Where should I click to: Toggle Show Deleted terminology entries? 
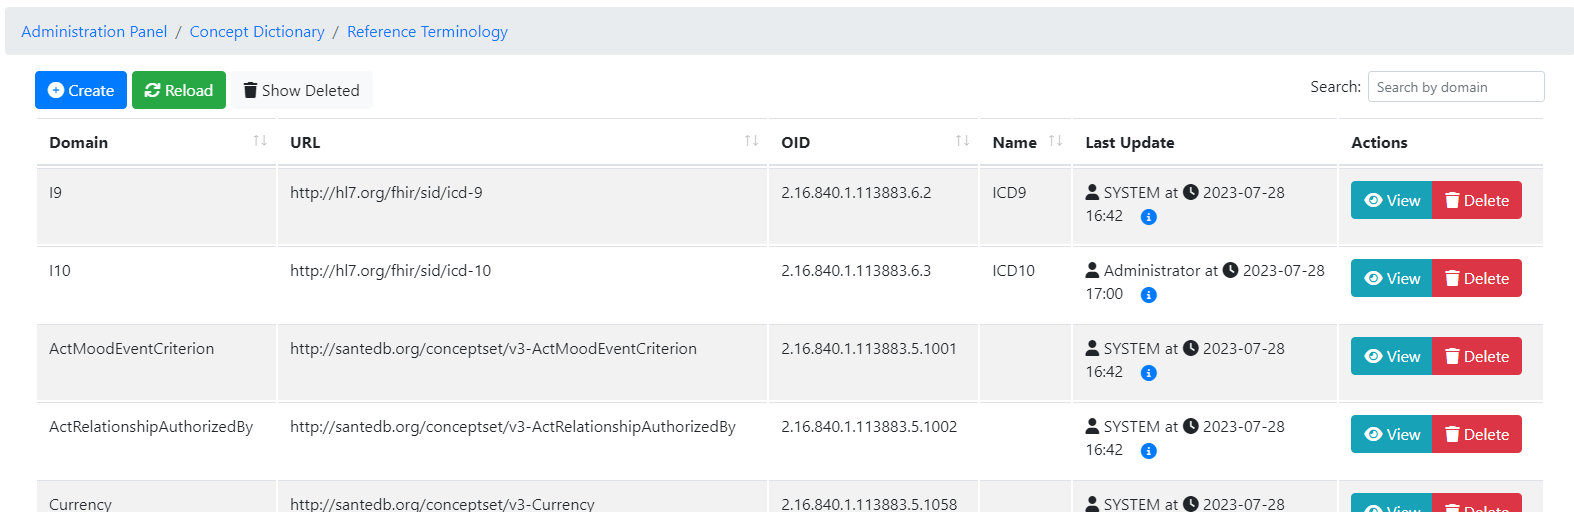[x=301, y=90]
